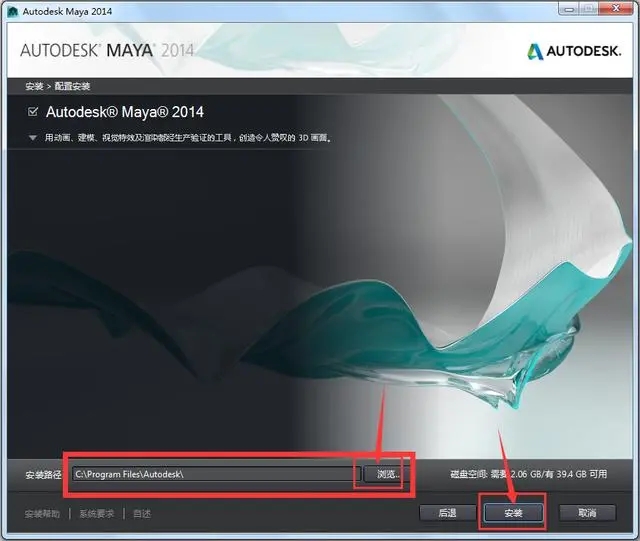The height and width of the screenshot is (541, 640).
Task: Go back with the 后退 button
Action: pos(447,513)
